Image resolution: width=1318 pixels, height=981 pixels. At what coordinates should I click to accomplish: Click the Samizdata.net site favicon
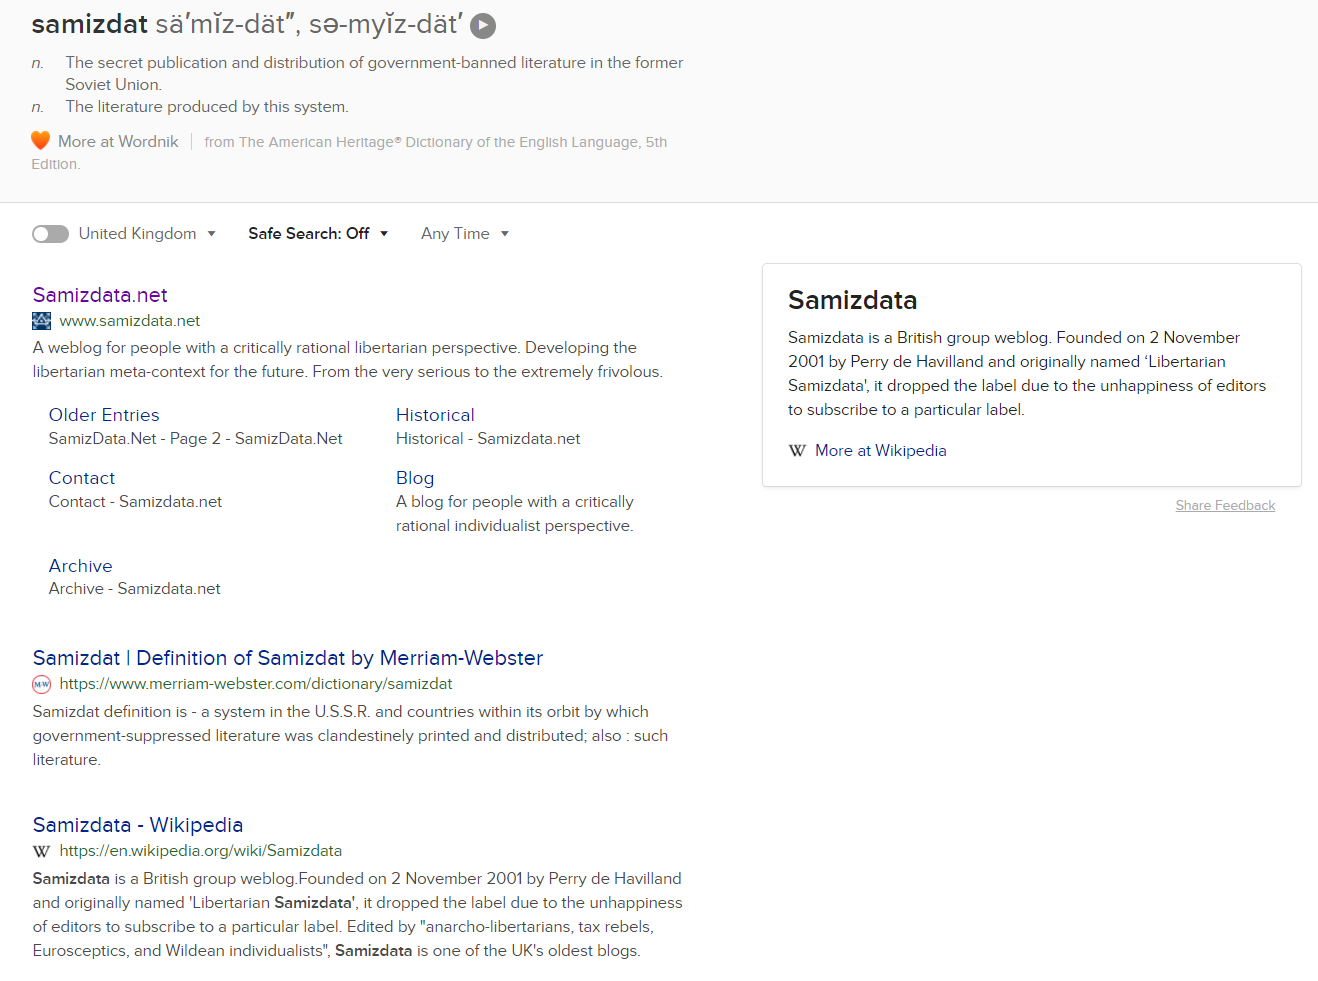pos(41,321)
